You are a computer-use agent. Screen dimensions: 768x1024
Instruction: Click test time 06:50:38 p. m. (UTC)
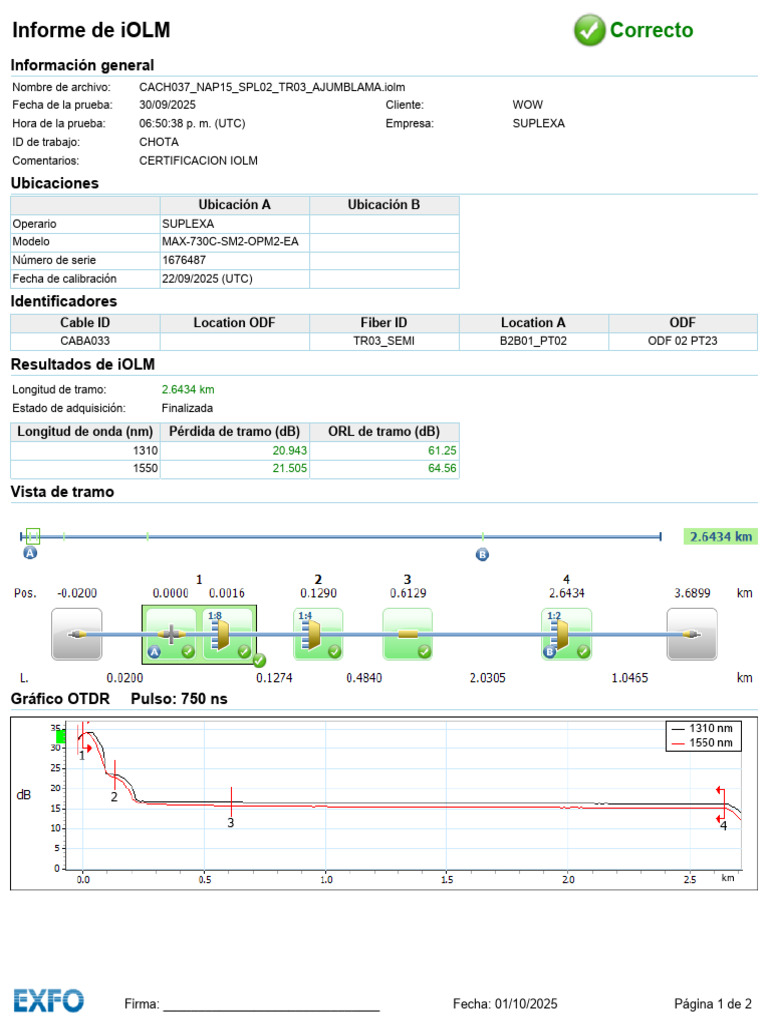(192, 123)
